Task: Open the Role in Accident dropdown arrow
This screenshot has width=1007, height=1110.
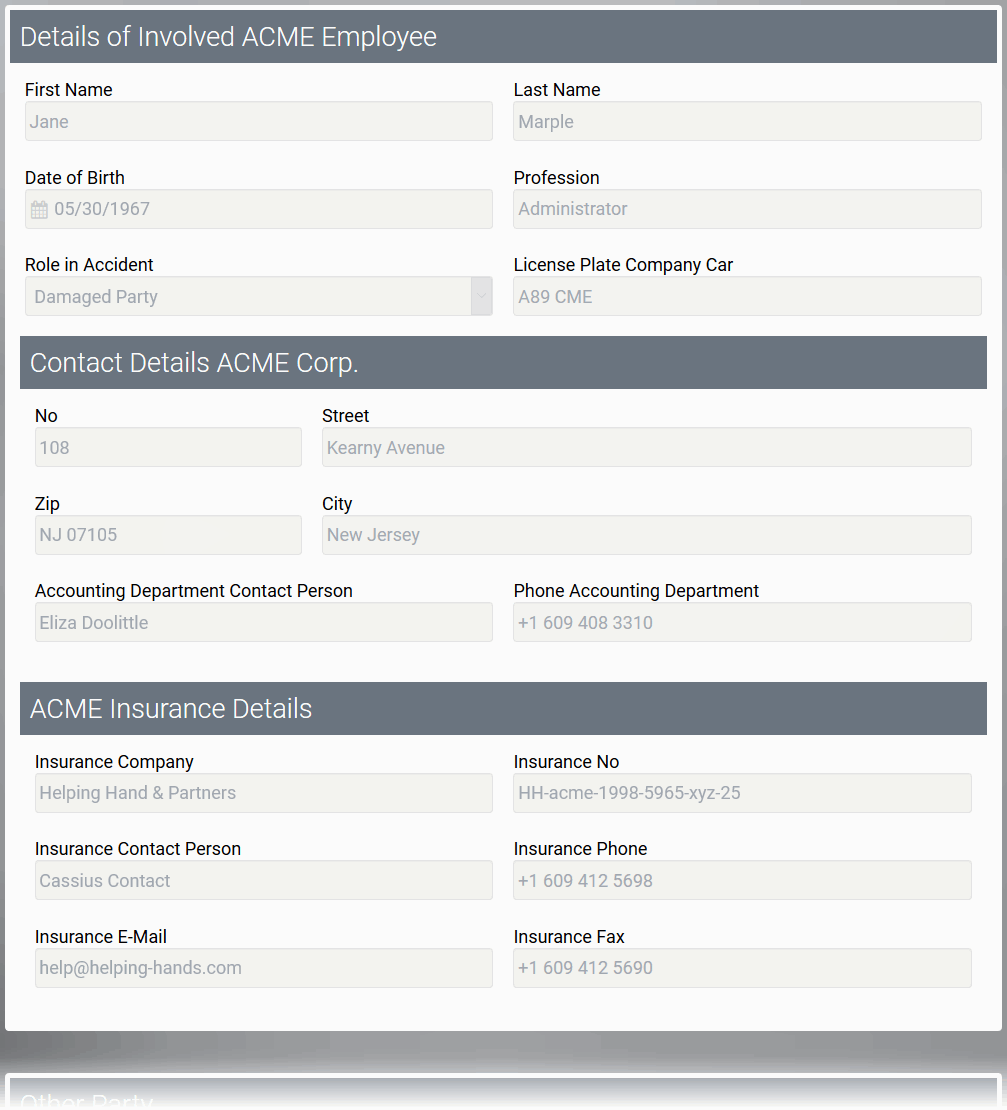Action: 481,296
